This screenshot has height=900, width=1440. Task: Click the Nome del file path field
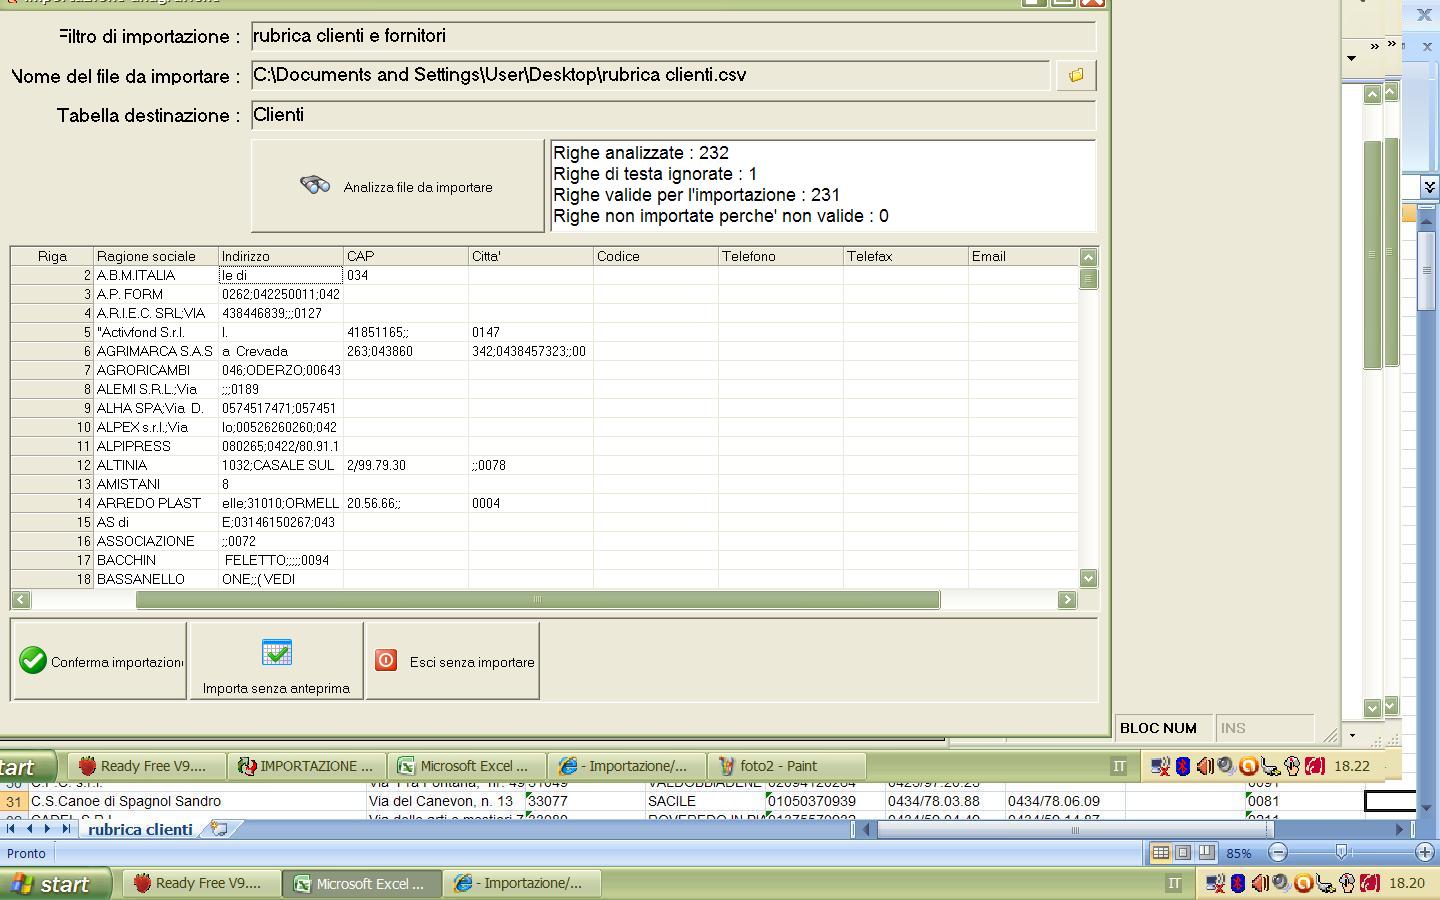tap(650, 75)
